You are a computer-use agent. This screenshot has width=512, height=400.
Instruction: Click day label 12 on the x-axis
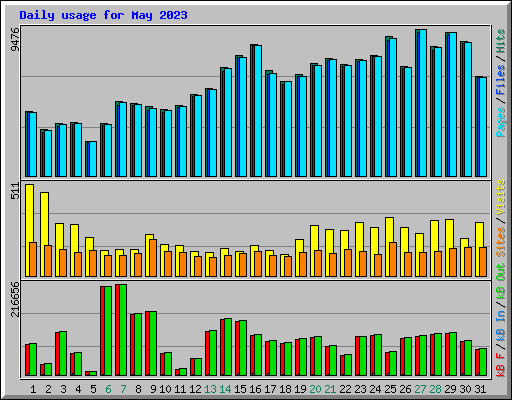click(195, 389)
